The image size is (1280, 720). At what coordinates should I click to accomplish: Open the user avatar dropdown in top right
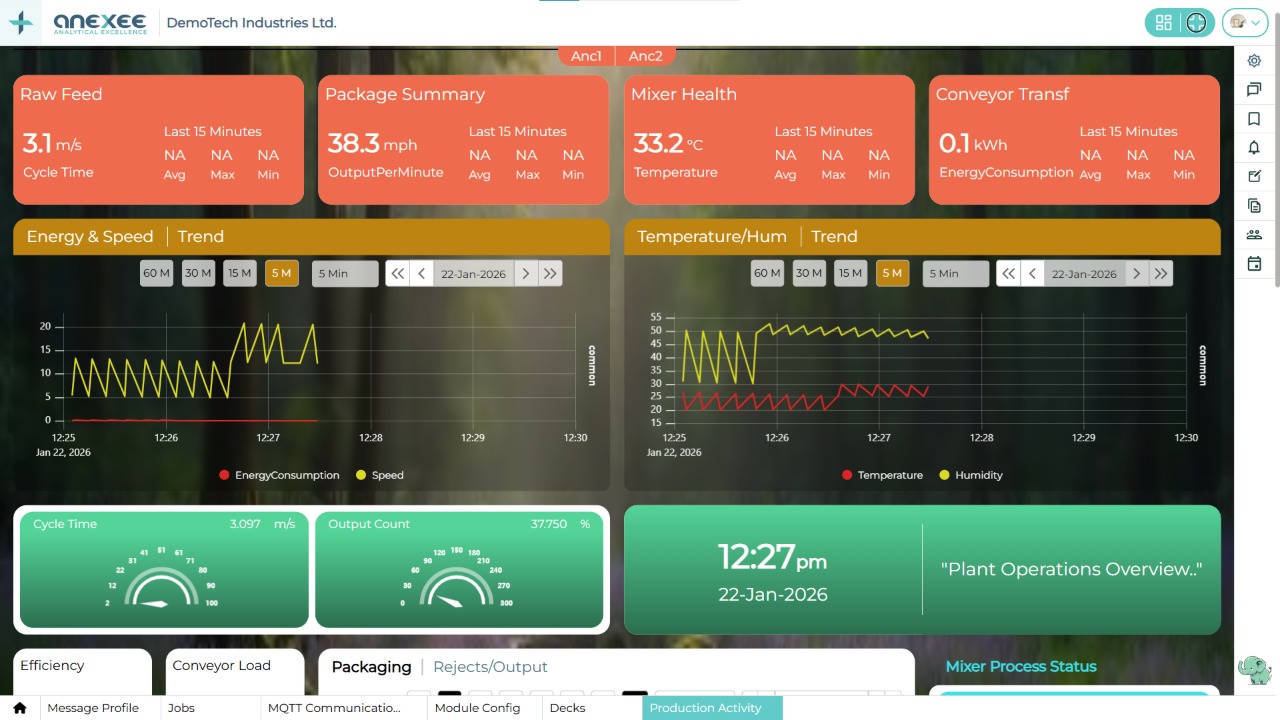1243,21
